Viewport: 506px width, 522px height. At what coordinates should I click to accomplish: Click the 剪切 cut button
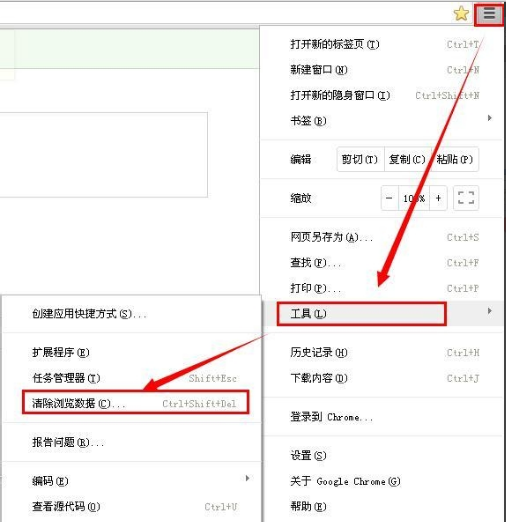(x=360, y=159)
